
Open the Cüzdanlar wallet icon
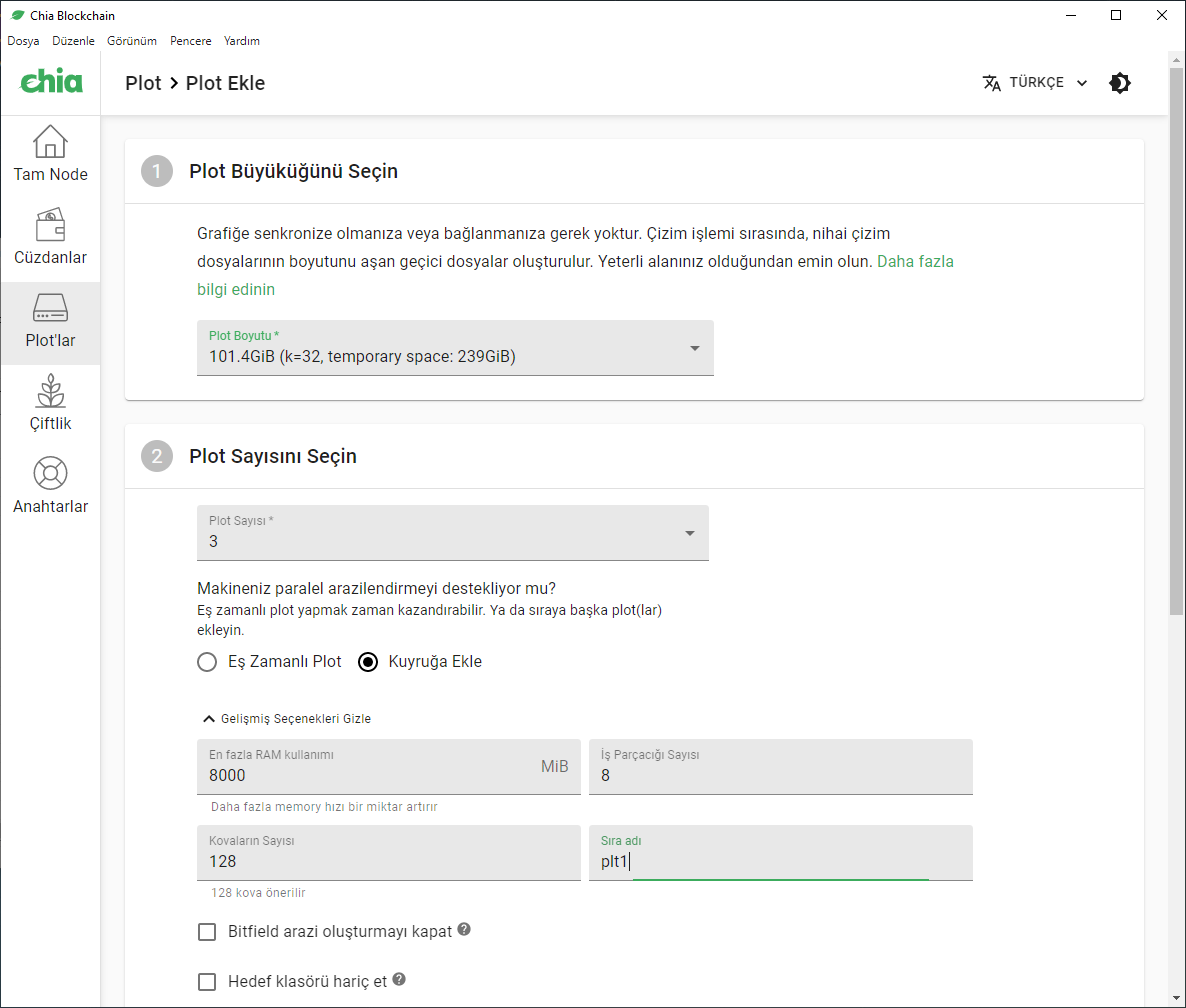point(50,225)
